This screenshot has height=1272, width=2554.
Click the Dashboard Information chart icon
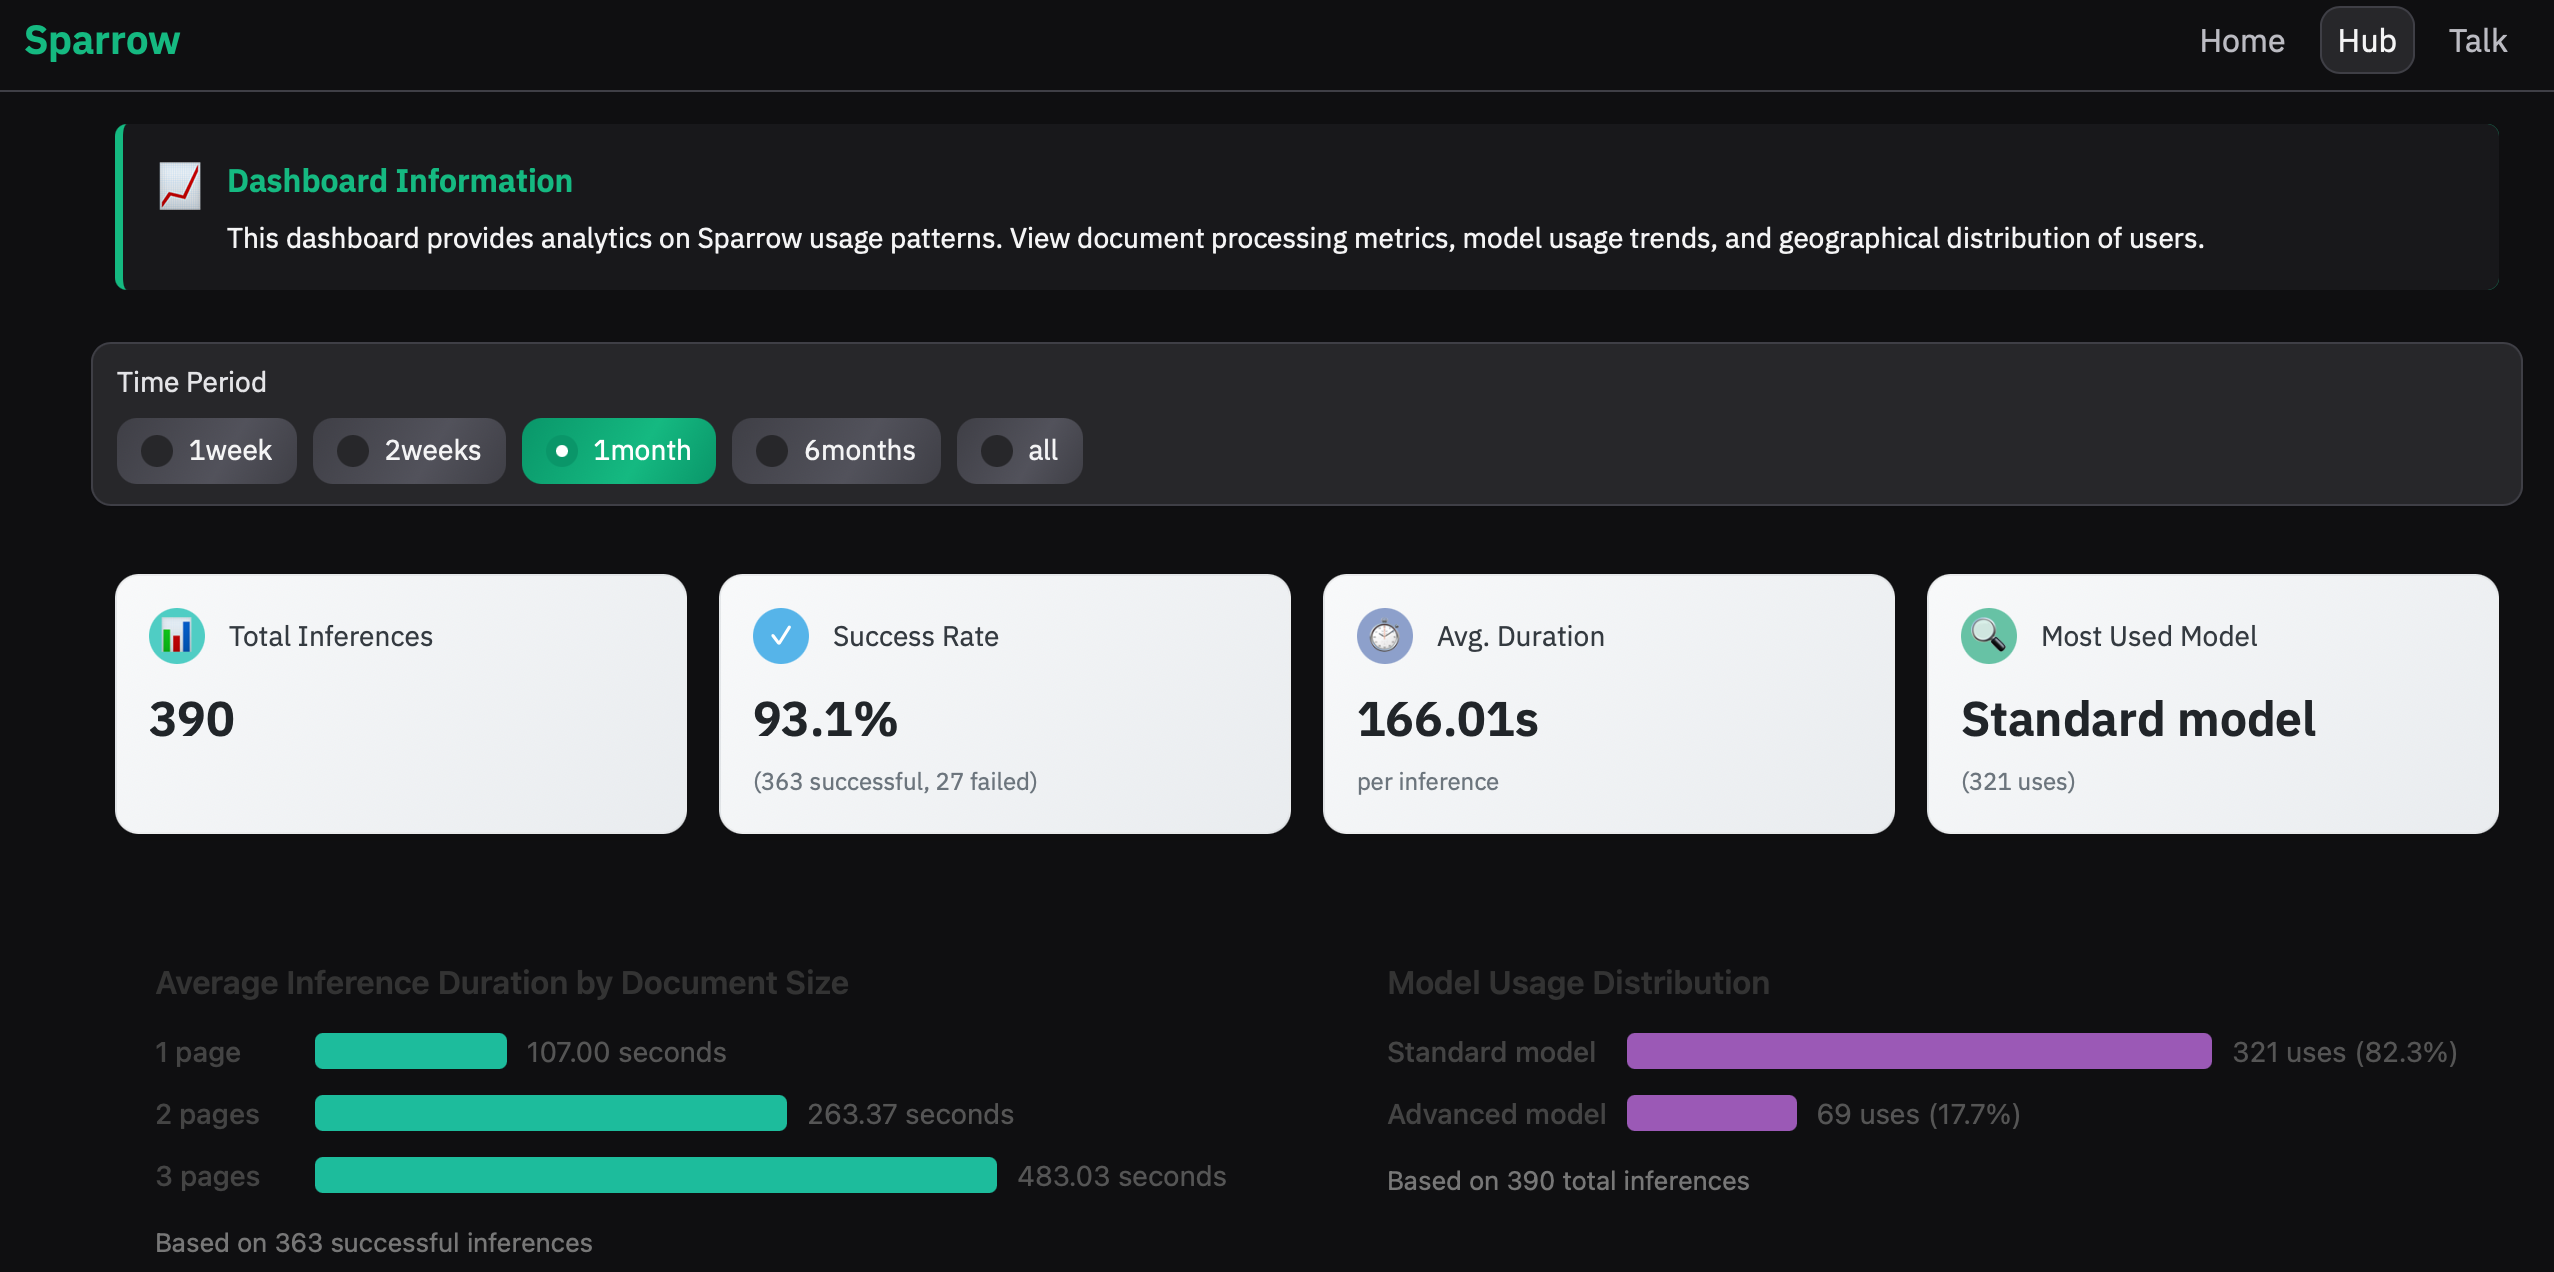click(x=179, y=186)
